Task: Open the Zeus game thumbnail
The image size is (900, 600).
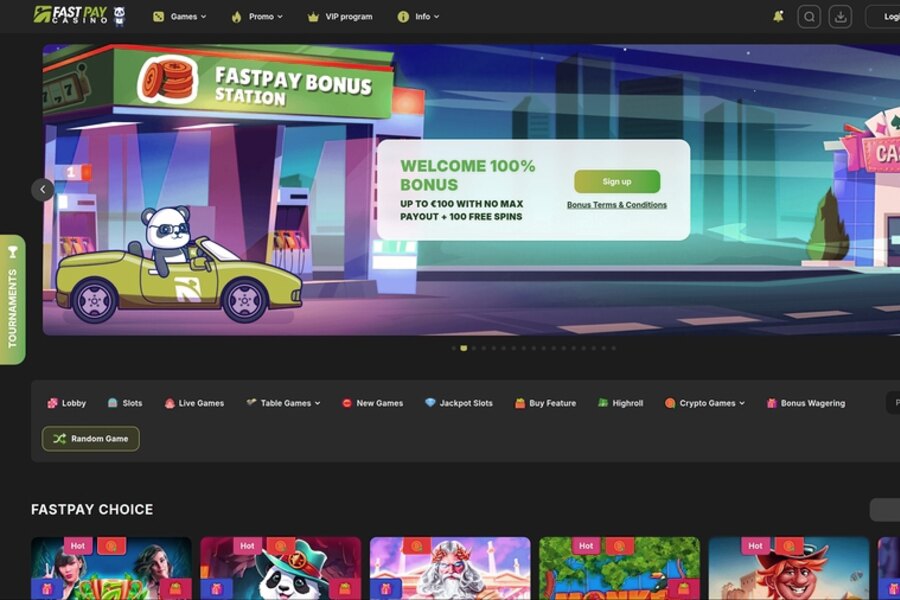Action: pyautogui.click(x=450, y=568)
